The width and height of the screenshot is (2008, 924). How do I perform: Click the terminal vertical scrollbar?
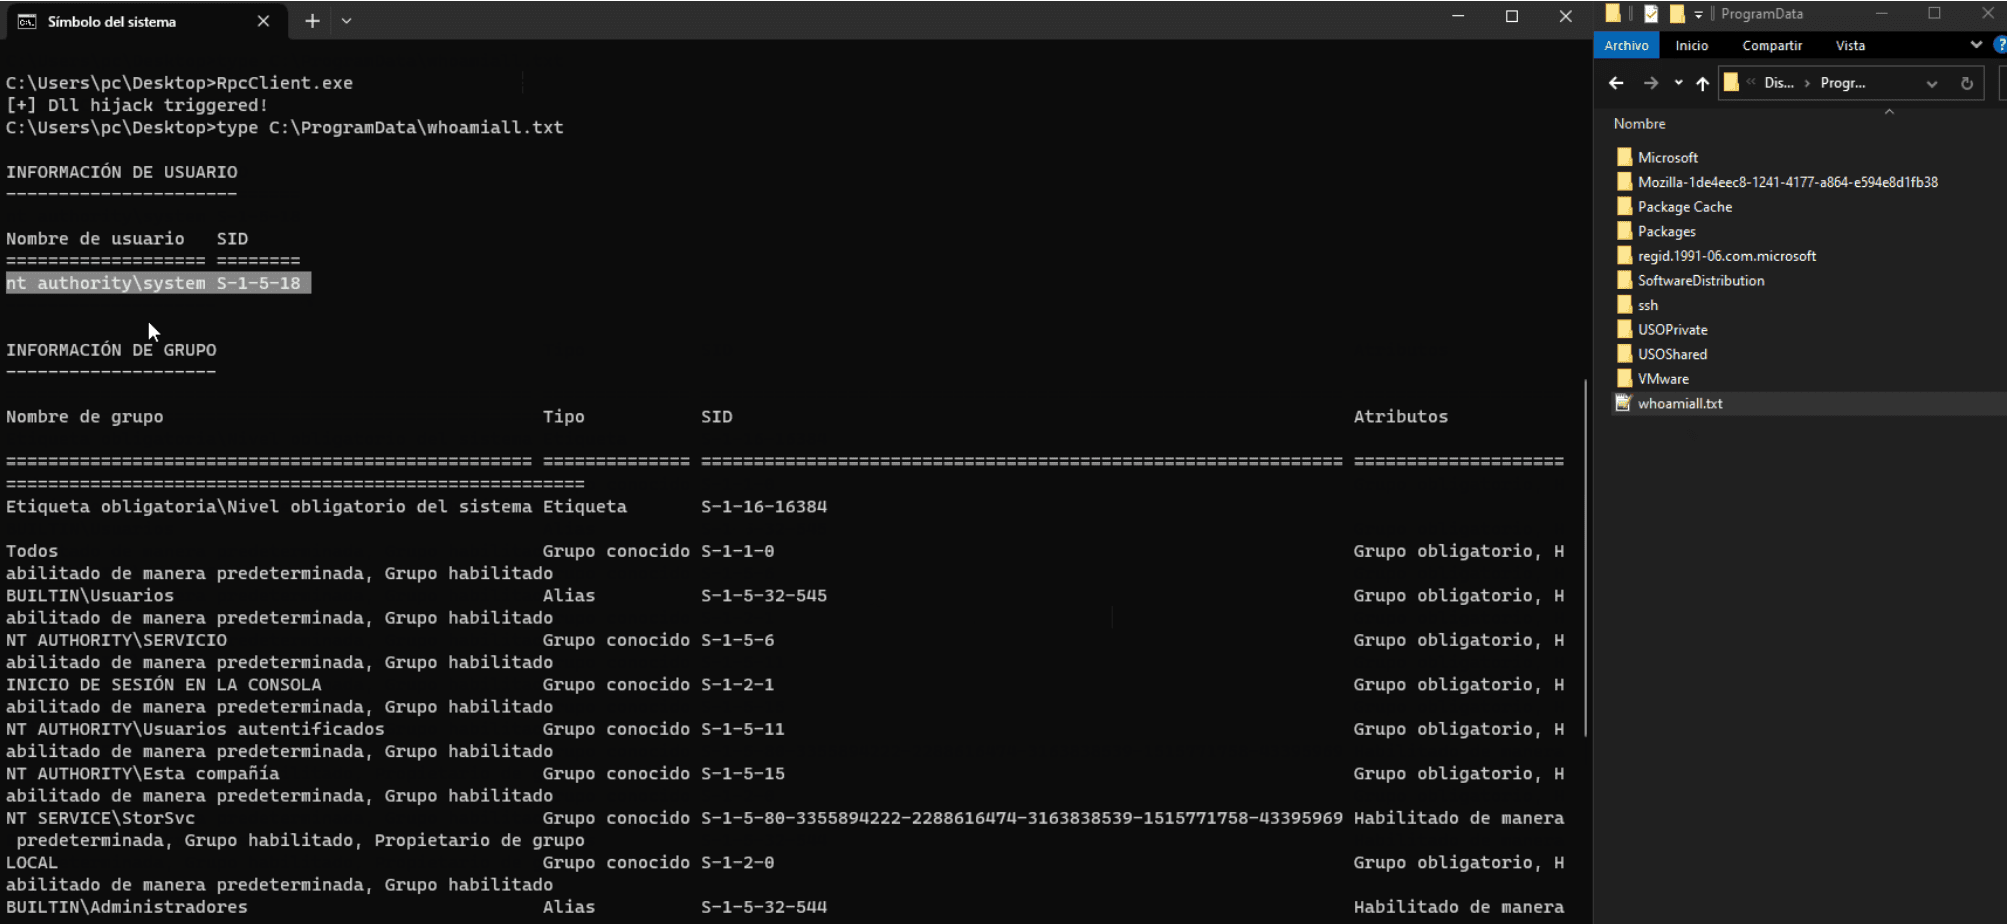(1586, 558)
